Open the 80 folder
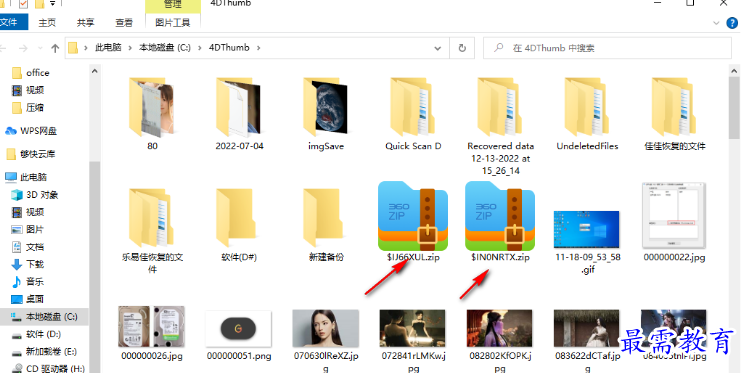Image resolution: width=742 pixels, height=373 pixels. point(152,114)
